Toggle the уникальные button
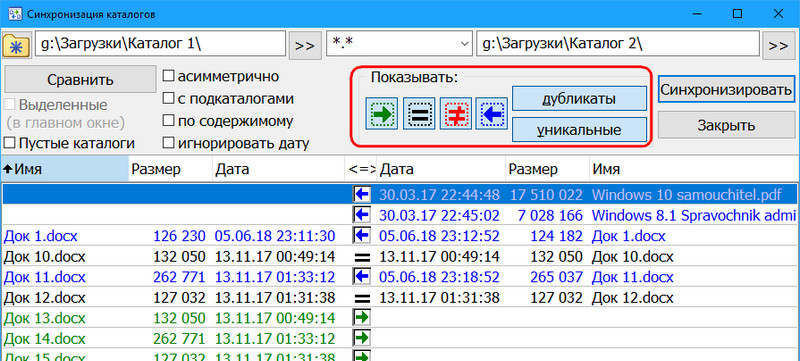Screen dimensions: 800x361 point(579,130)
